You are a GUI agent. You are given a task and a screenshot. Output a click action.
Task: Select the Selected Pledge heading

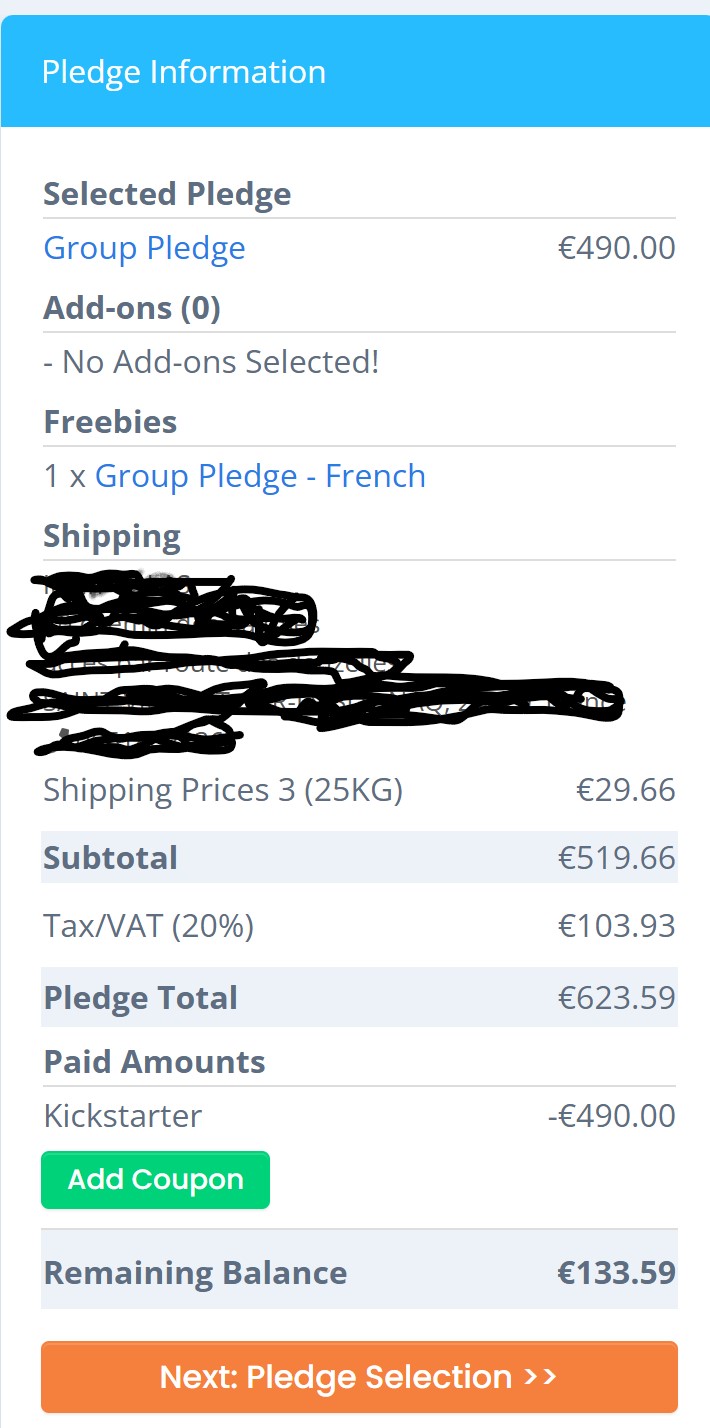(167, 194)
